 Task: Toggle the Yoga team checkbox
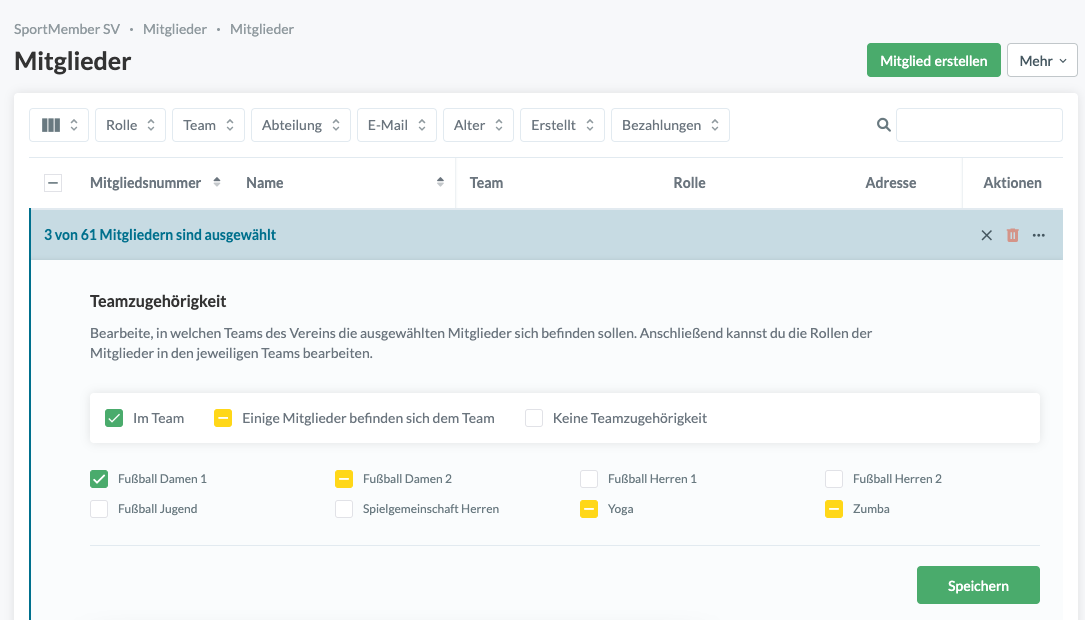click(589, 509)
